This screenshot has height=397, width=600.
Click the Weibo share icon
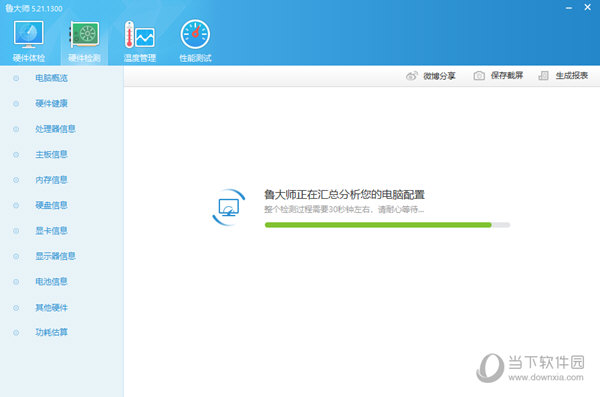[x=411, y=76]
